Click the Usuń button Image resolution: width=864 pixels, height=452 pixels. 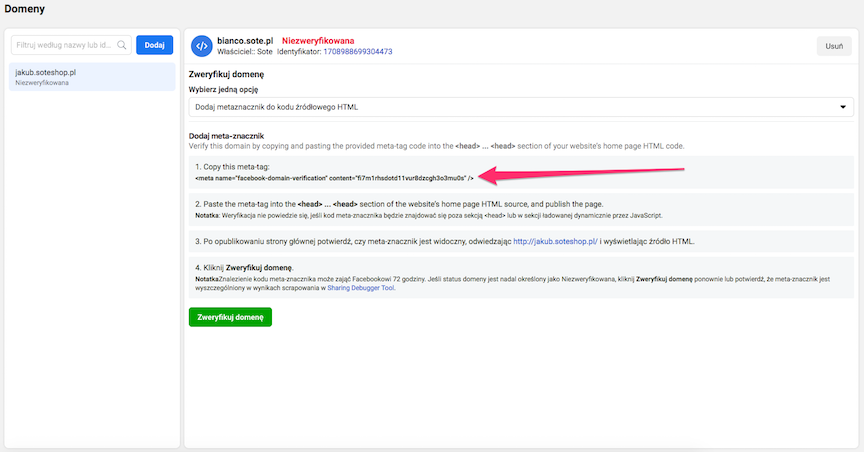click(x=835, y=46)
